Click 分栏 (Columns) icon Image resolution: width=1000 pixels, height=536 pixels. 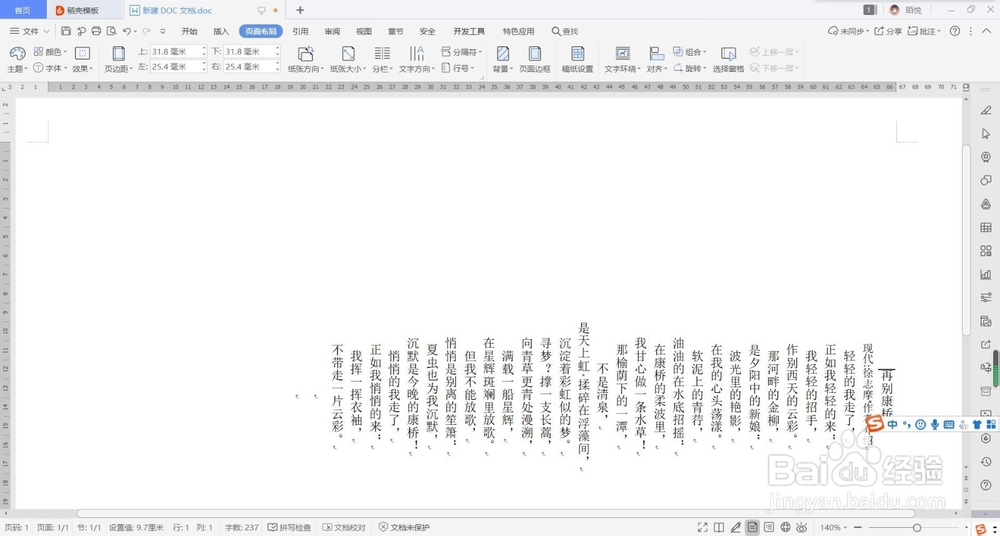pos(382,54)
